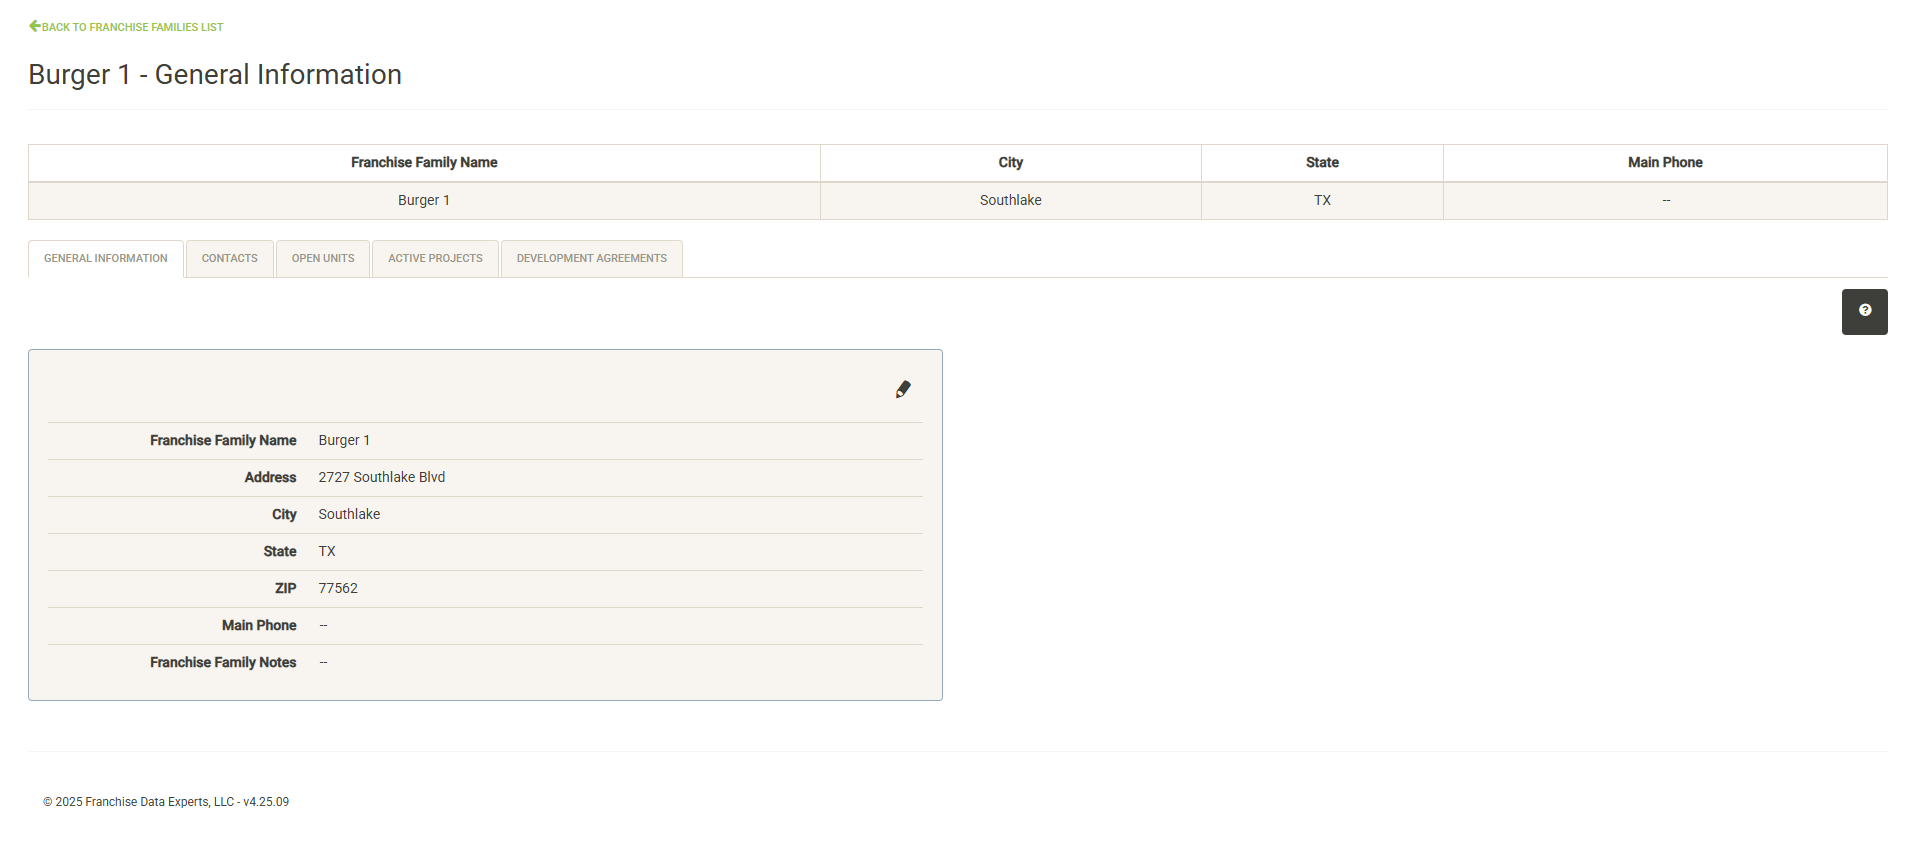Screen dimensions: 1915x844
Task: Go back to Franchise Families list
Action: pyautogui.click(x=132, y=27)
